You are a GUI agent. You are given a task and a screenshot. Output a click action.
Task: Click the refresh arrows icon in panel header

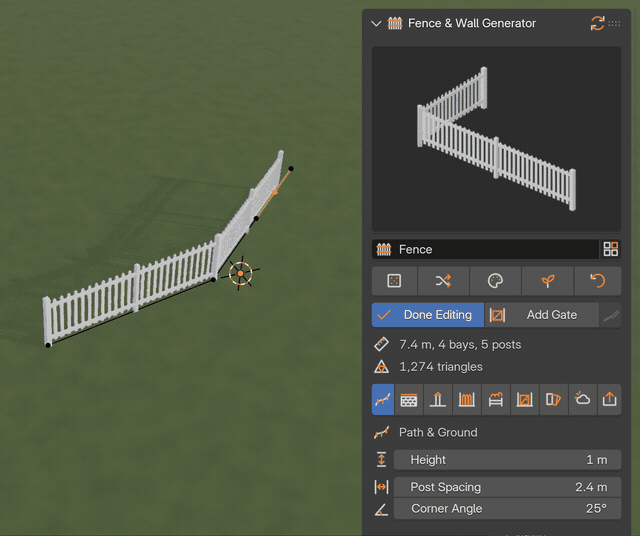(x=597, y=23)
